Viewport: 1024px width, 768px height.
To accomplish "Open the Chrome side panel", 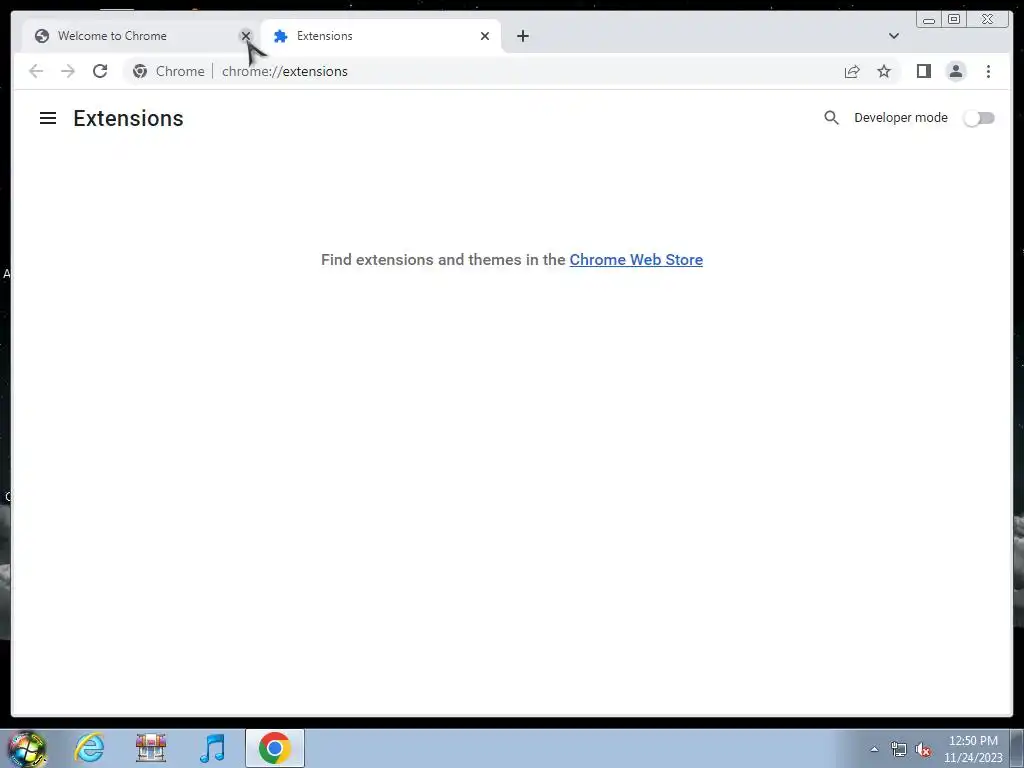I will tap(923, 71).
